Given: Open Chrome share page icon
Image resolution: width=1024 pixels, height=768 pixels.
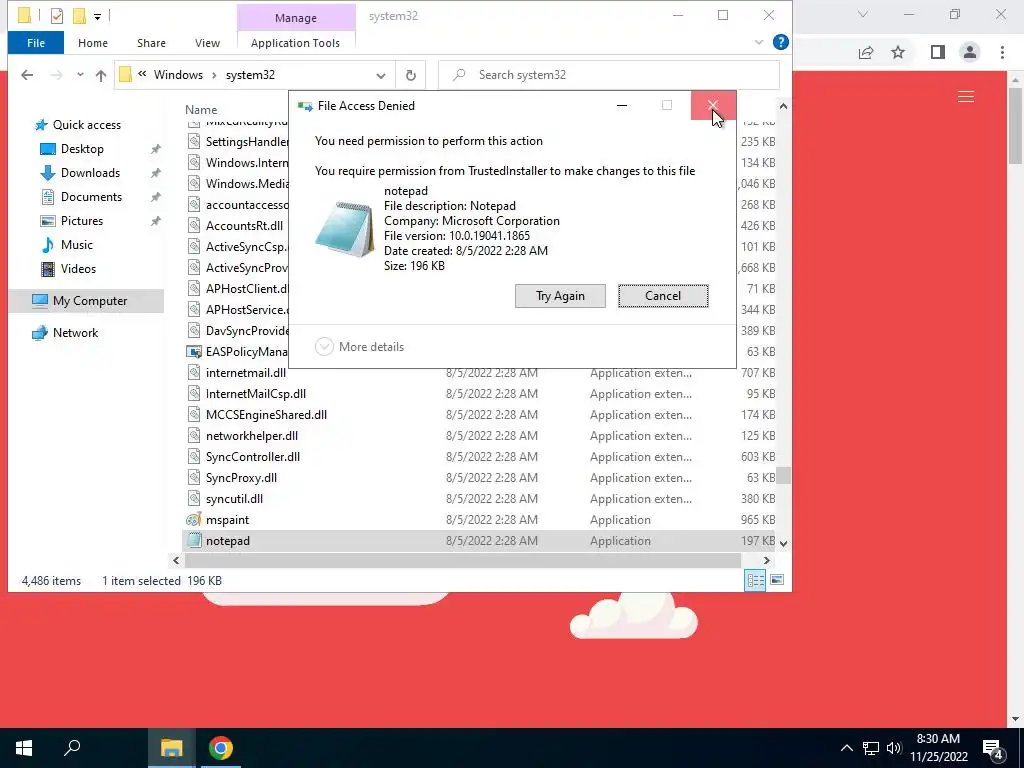Looking at the screenshot, I should (866, 52).
